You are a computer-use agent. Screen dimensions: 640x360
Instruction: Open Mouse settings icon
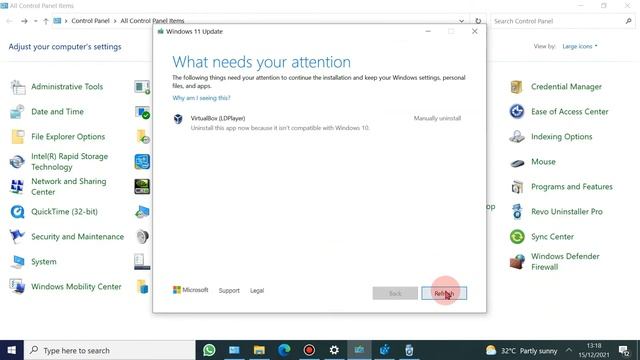click(x=517, y=162)
